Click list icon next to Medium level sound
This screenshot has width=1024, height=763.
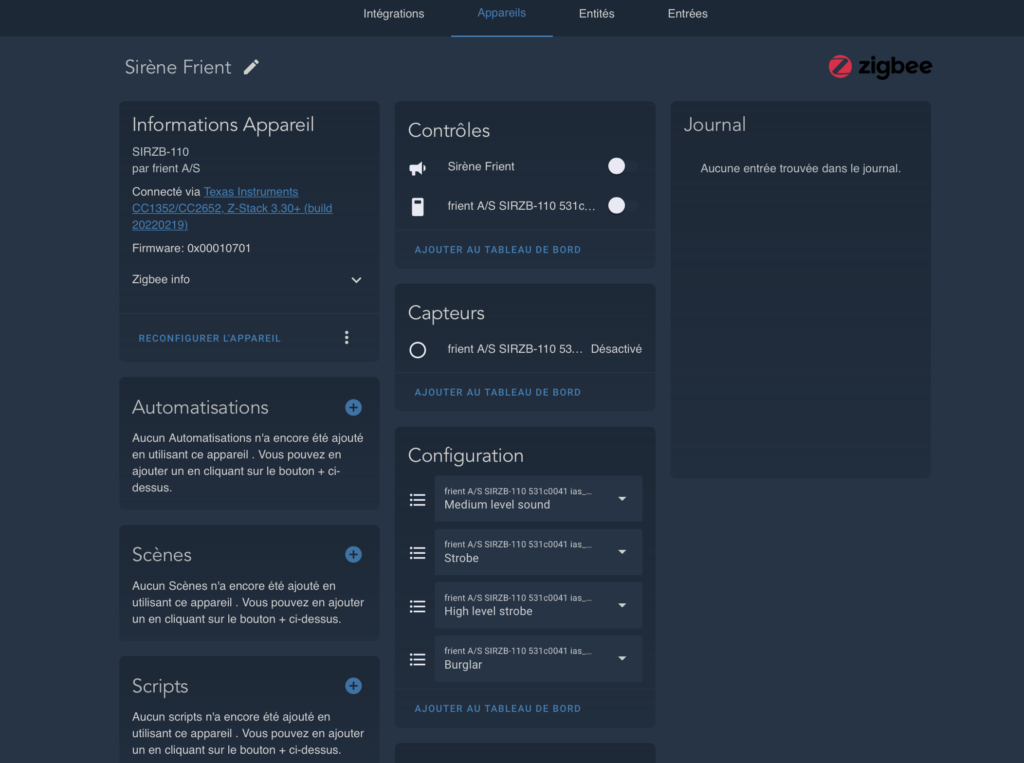click(x=418, y=500)
